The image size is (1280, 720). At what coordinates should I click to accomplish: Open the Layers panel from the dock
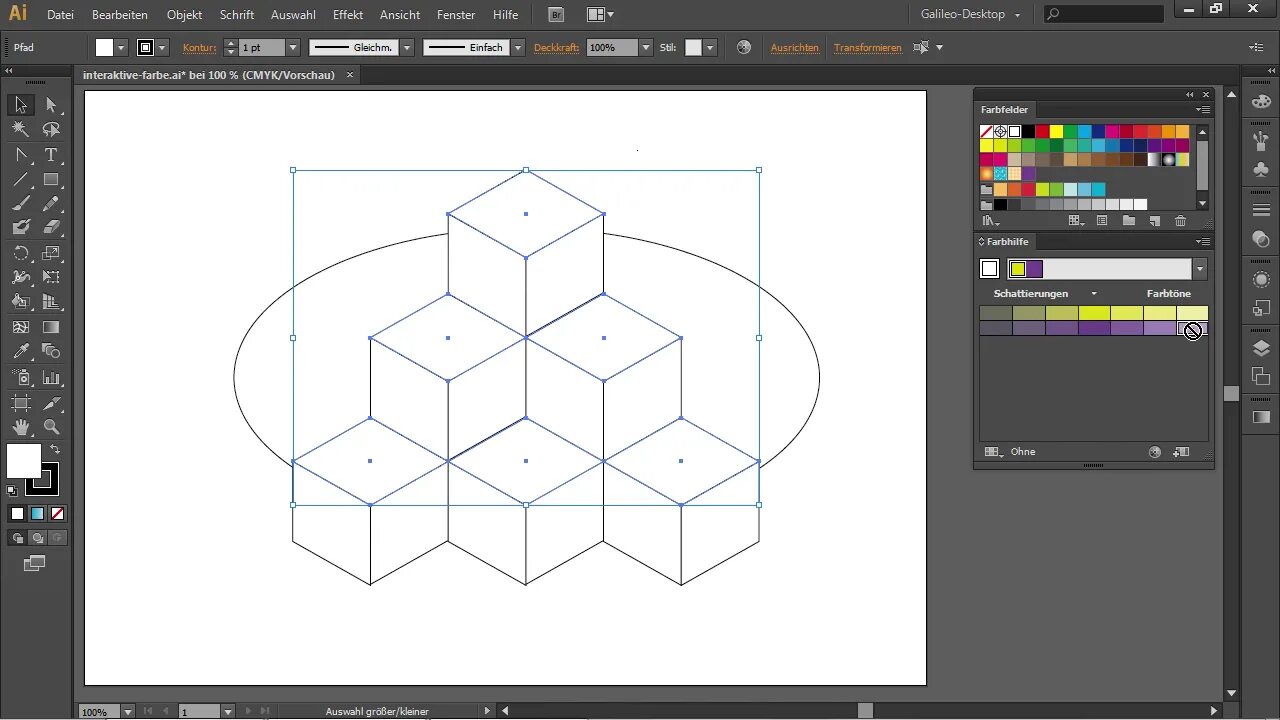1261,347
